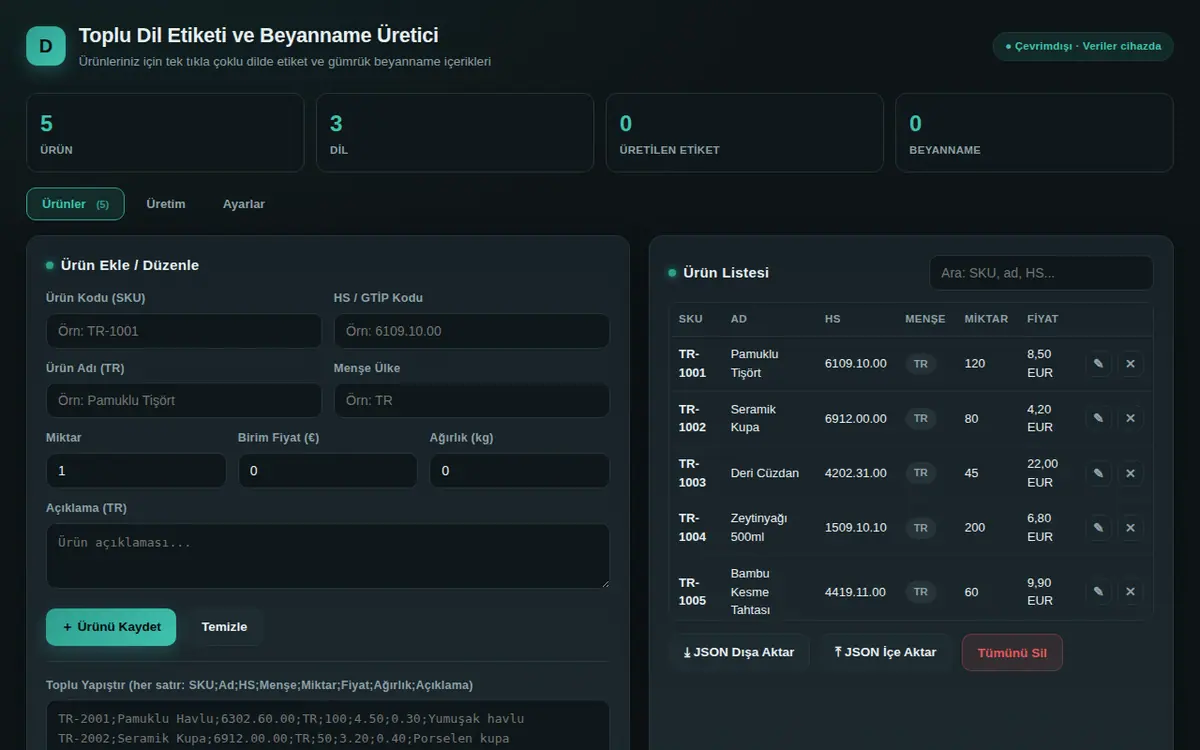Select the Birim Fiyat (€) field
Screen dimensions: 1200x750
[x=328, y=471]
